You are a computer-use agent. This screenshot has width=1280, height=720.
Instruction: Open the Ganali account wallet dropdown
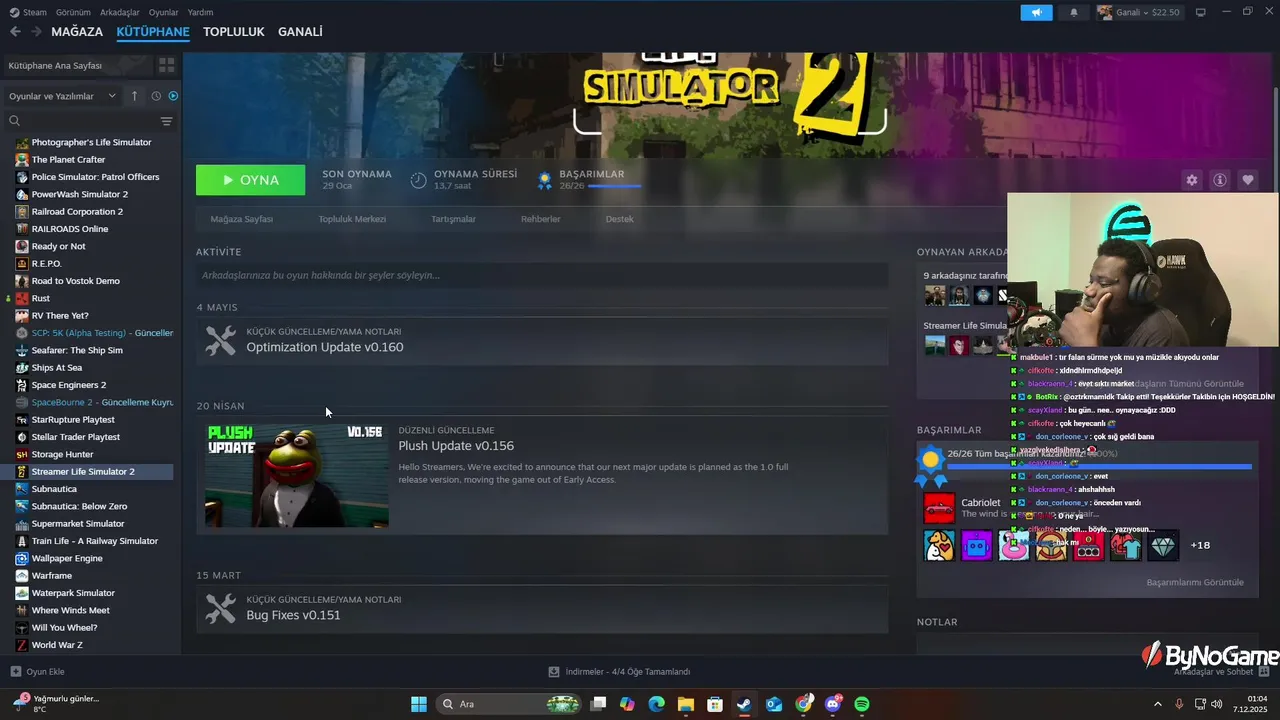1139,12
